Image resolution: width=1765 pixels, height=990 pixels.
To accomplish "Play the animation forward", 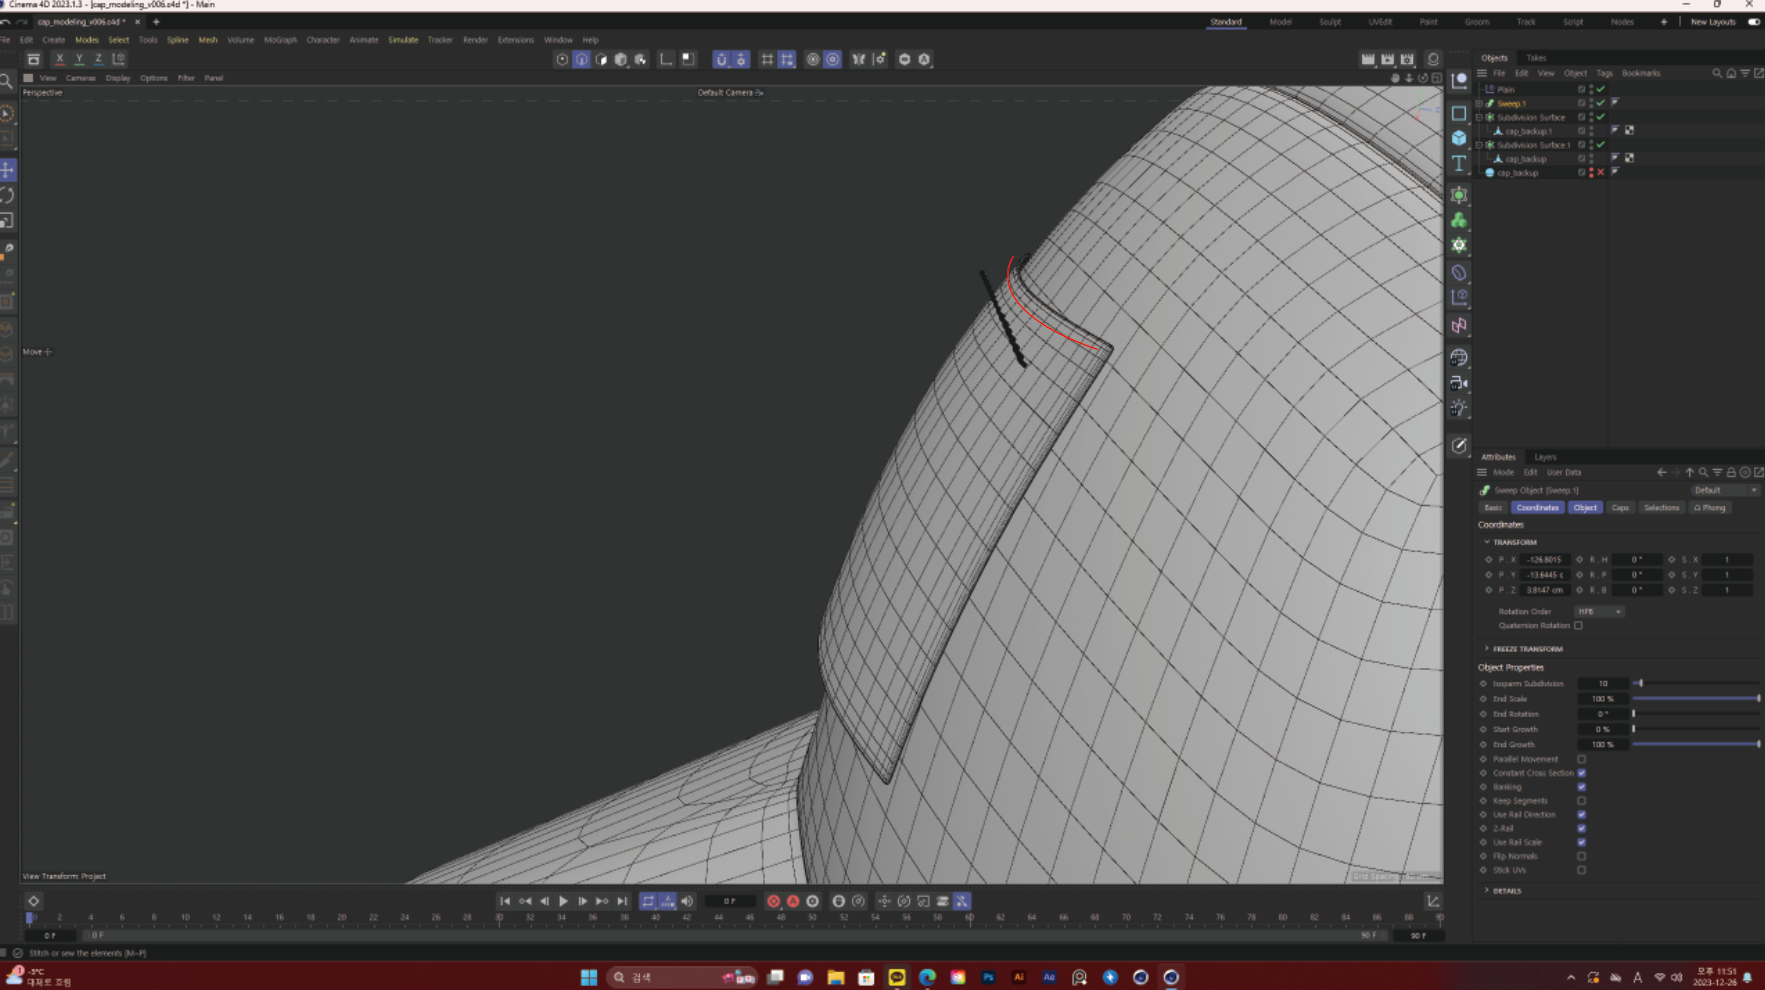I will [563, 901].
